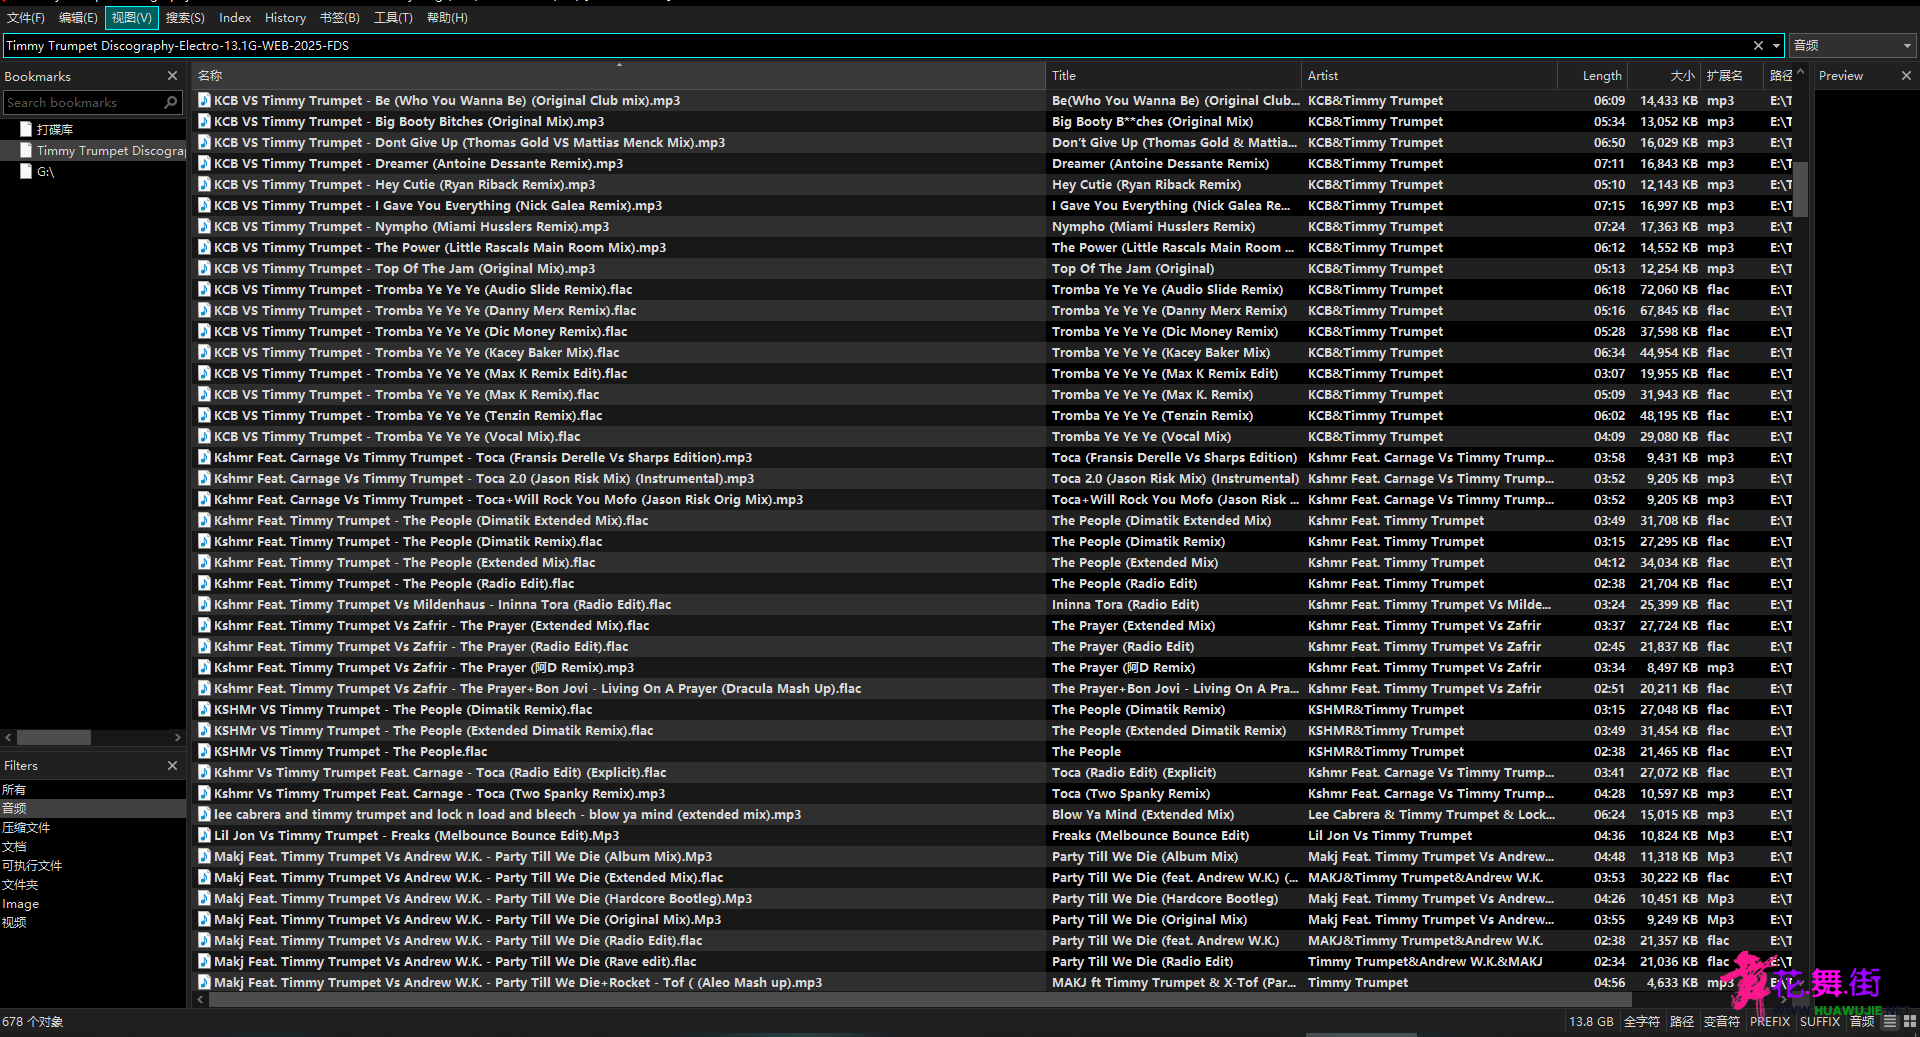
Task: Click the file icon of 'Big Booty Bitches (Original Mix).mp3'
Action: tap(204, 121)
